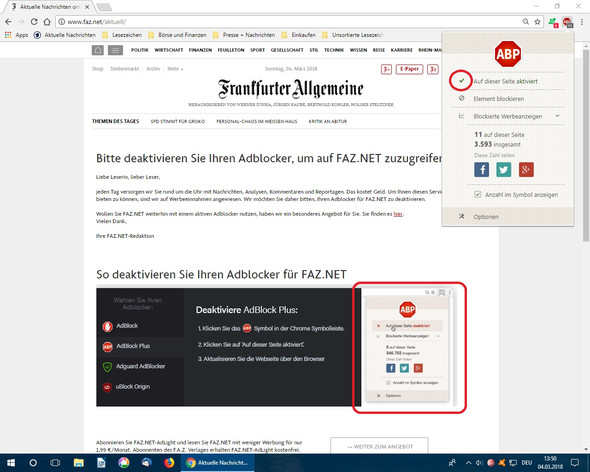Open the 'Unsortierte Lesezeichen' bookmarks folder
This screenshot has height=472, width=590.
tap(353, 35)
